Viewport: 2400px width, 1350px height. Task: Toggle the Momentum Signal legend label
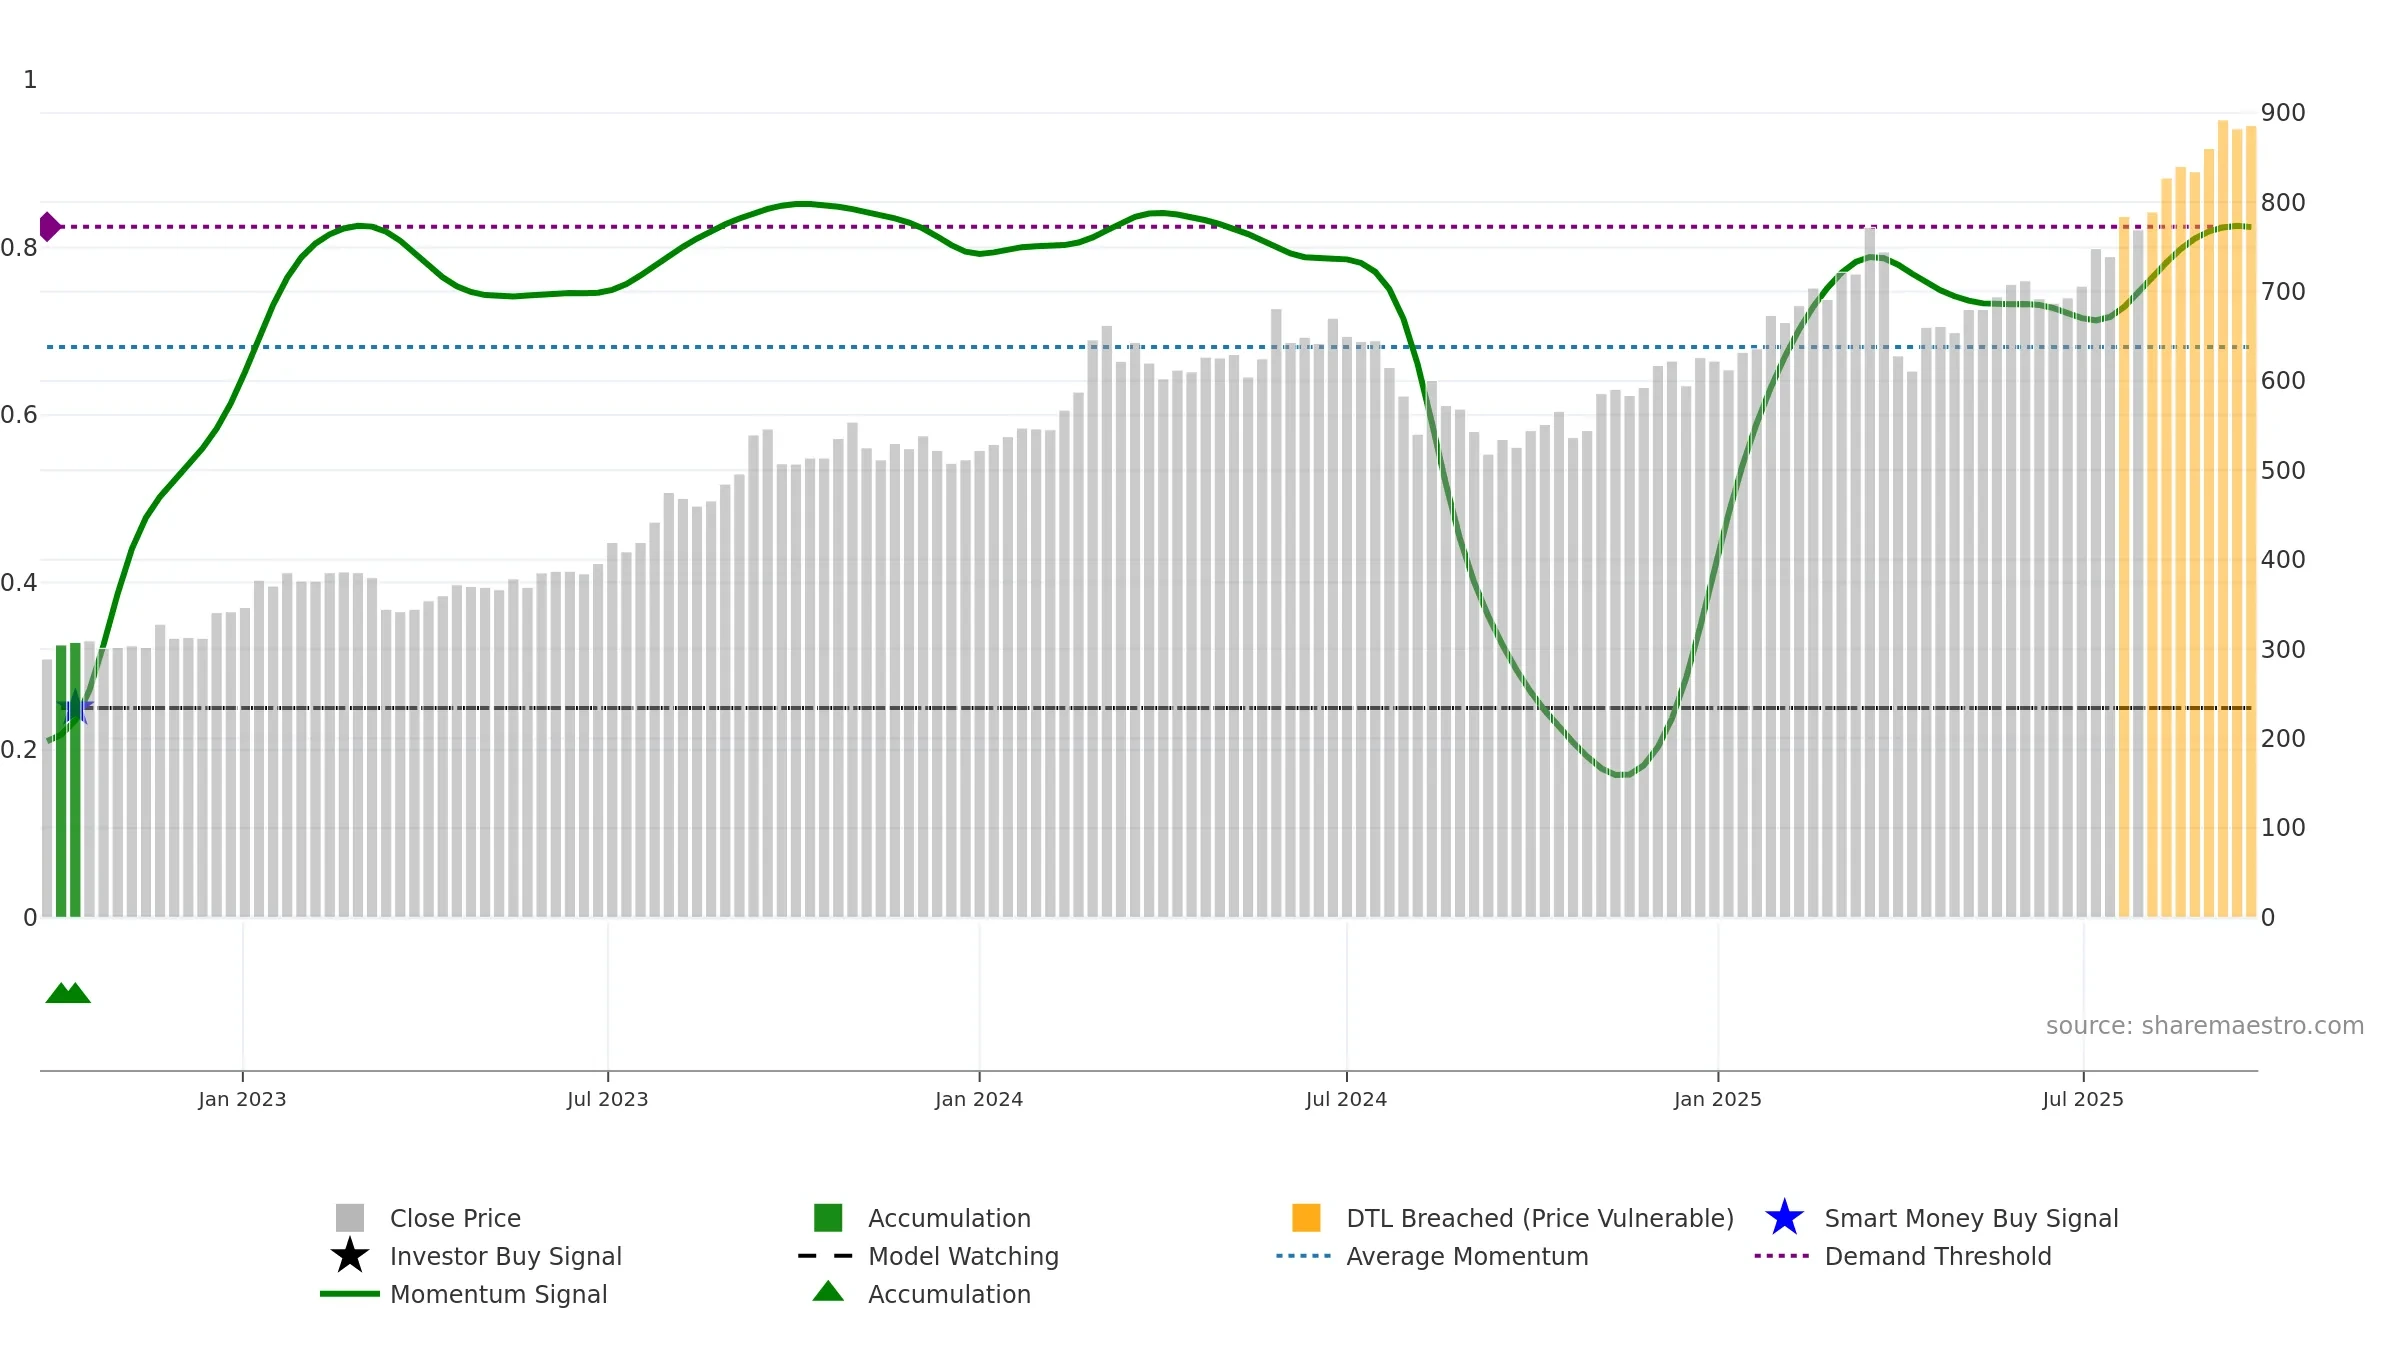coord(499,1294)
